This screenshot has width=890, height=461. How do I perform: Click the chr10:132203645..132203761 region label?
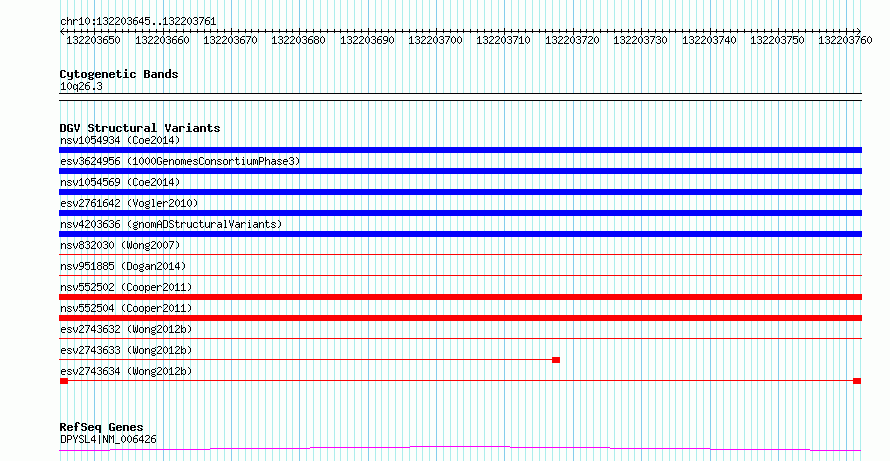(138, 22)
